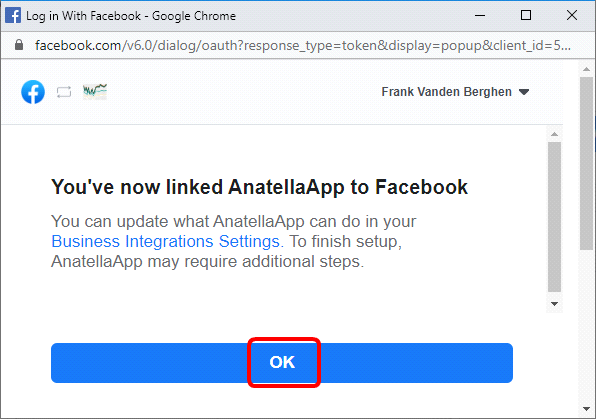Click the inner dialog scrollbar thumb
The image size is (596, 419).
coord(554,217)
